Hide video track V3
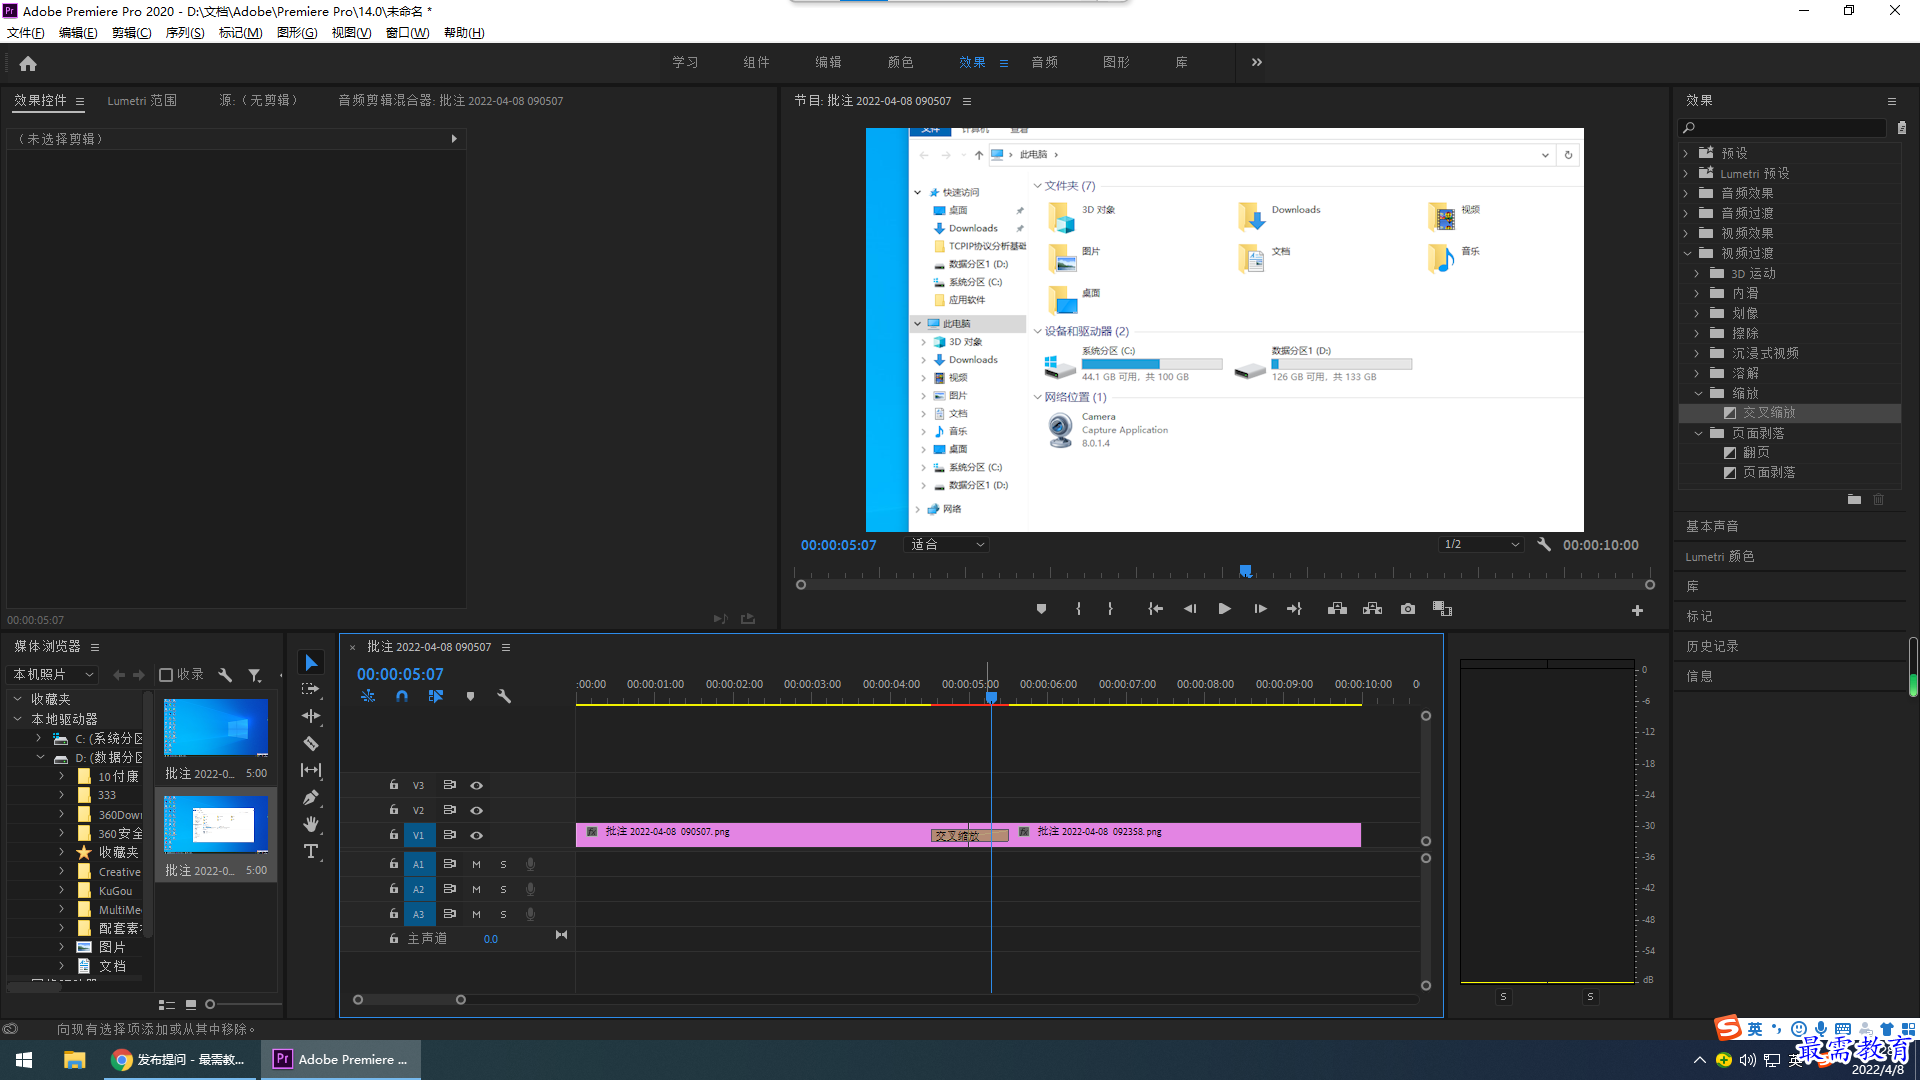The image size is (1920, 1080). point(477,786)
